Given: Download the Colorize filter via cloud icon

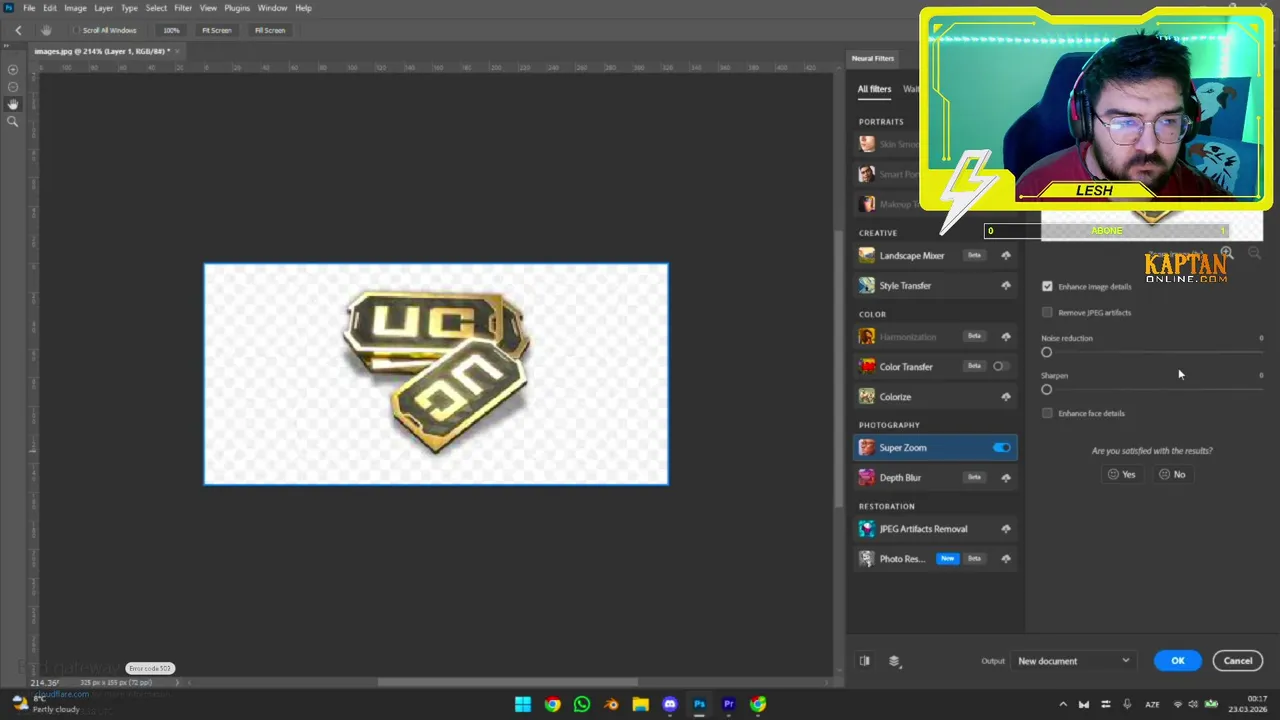Looking at the screenshot, I should [x=1006, y=397].
